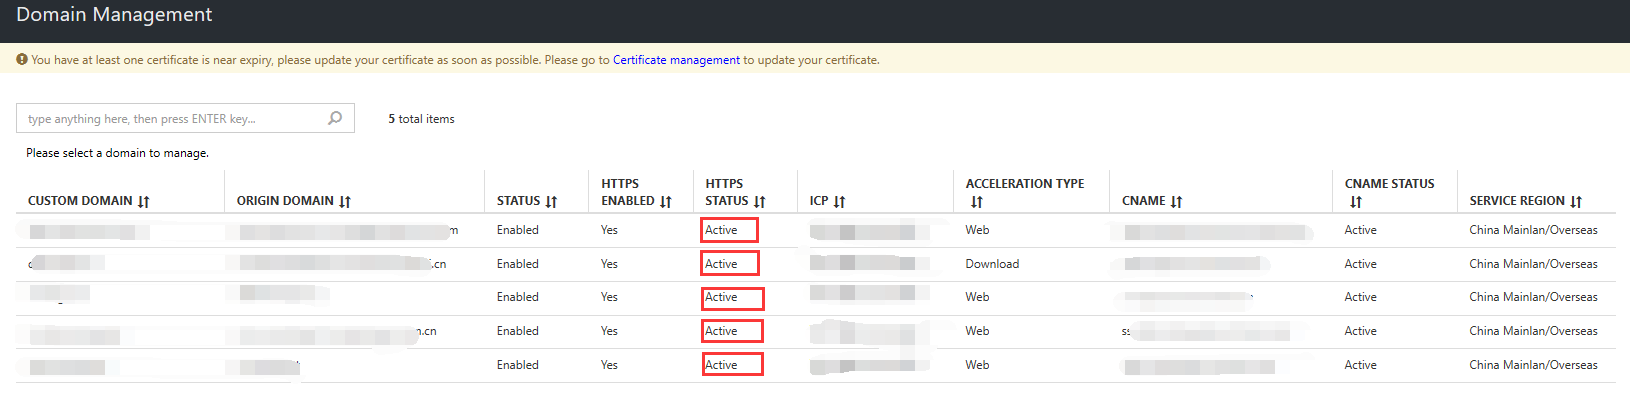Viewport: 1630px width, 396px height.
Task: Click Active HTTPS status in third row
Action: pyautogui.click(x=721, y=297)
